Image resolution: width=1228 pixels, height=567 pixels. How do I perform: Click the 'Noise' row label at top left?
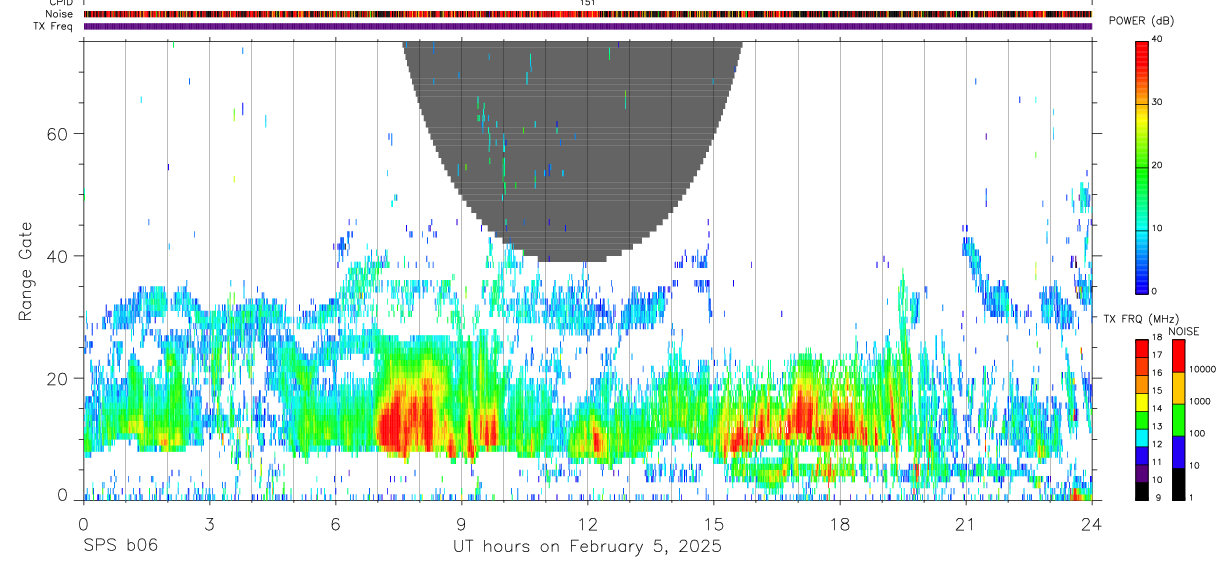60,14
